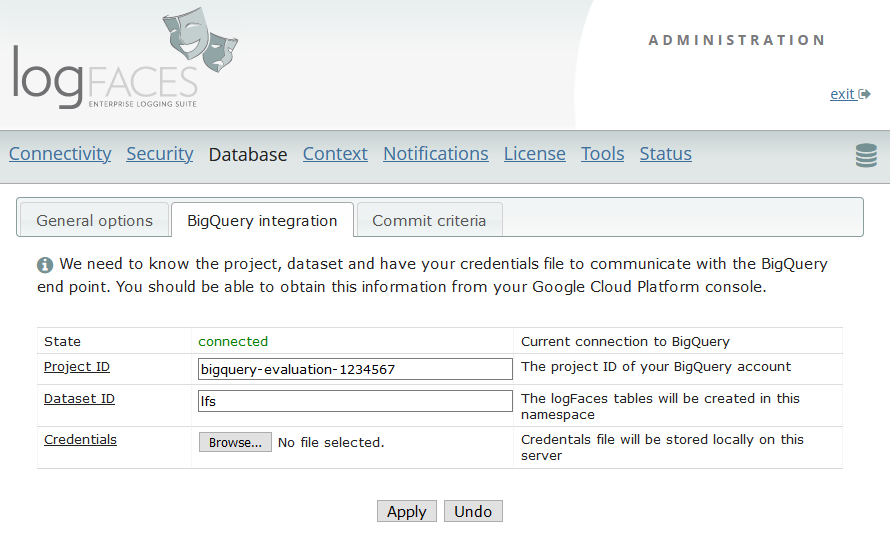The height and width of the screenshot is (536, 890).
Task: Focus the Dataset ID input field
Action: tap(355, 401)
